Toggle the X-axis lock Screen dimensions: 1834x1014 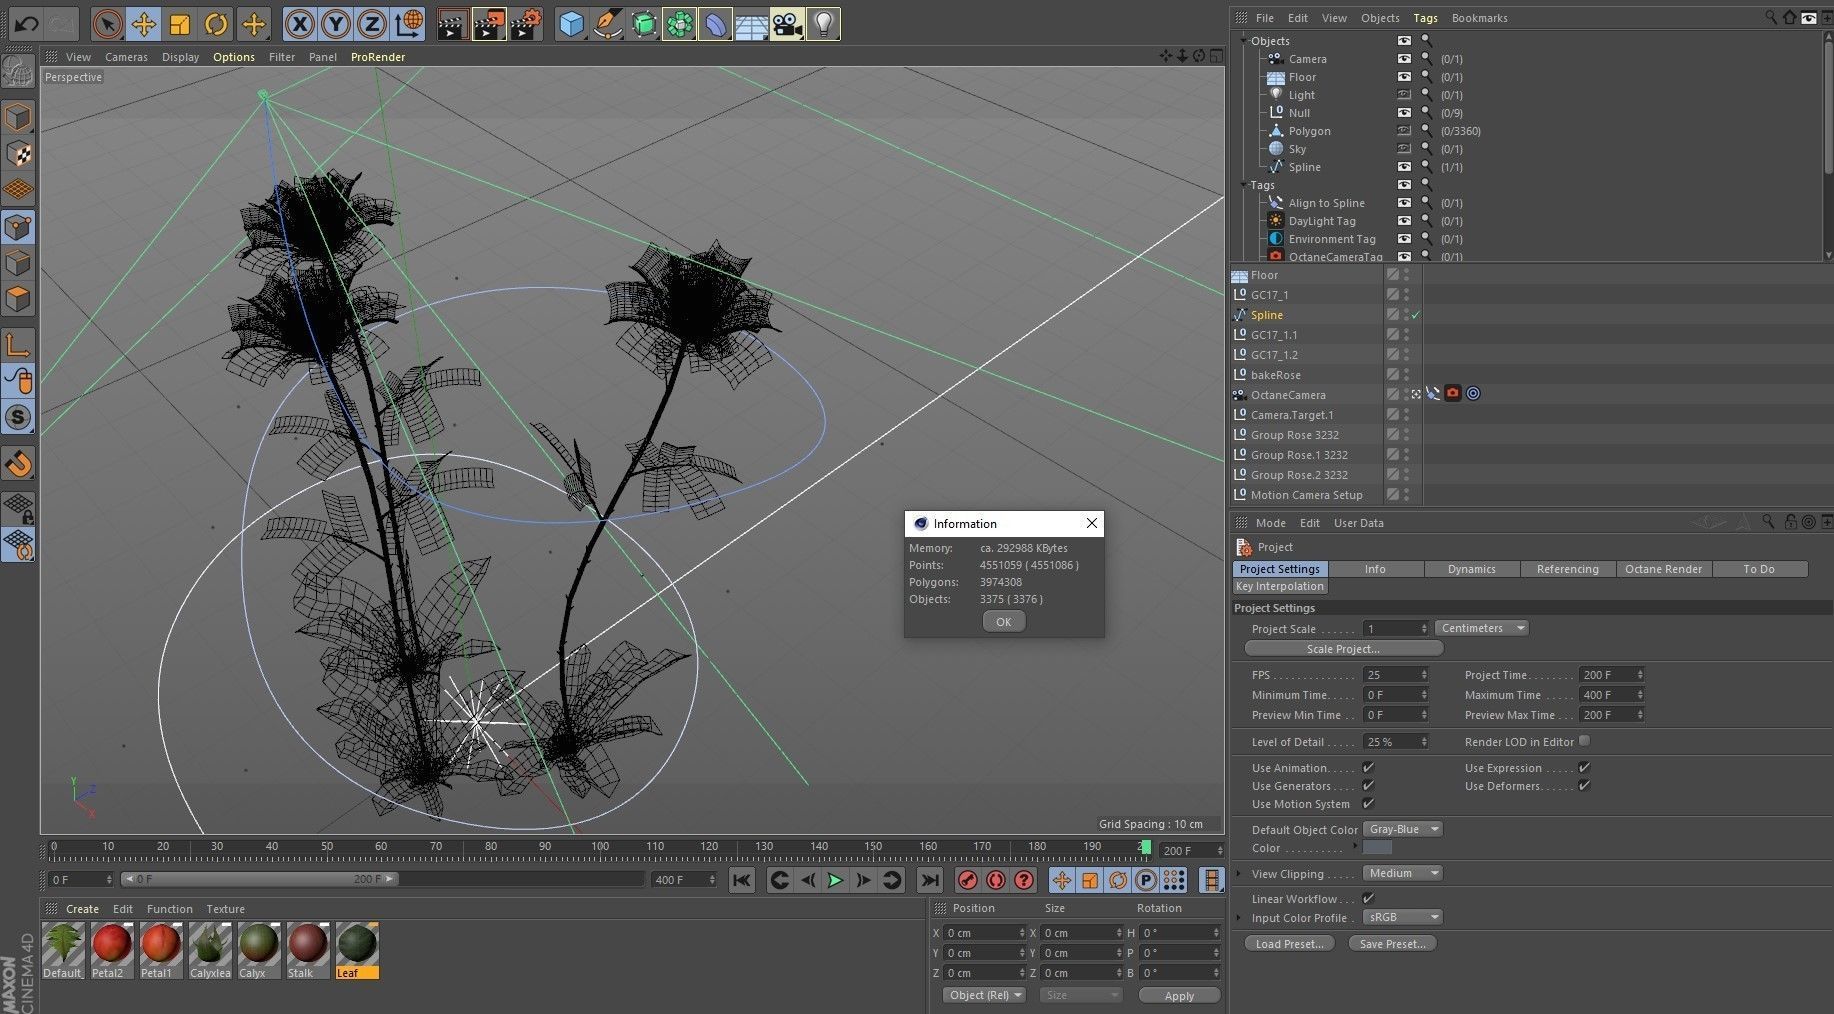[x=299, y=24]
